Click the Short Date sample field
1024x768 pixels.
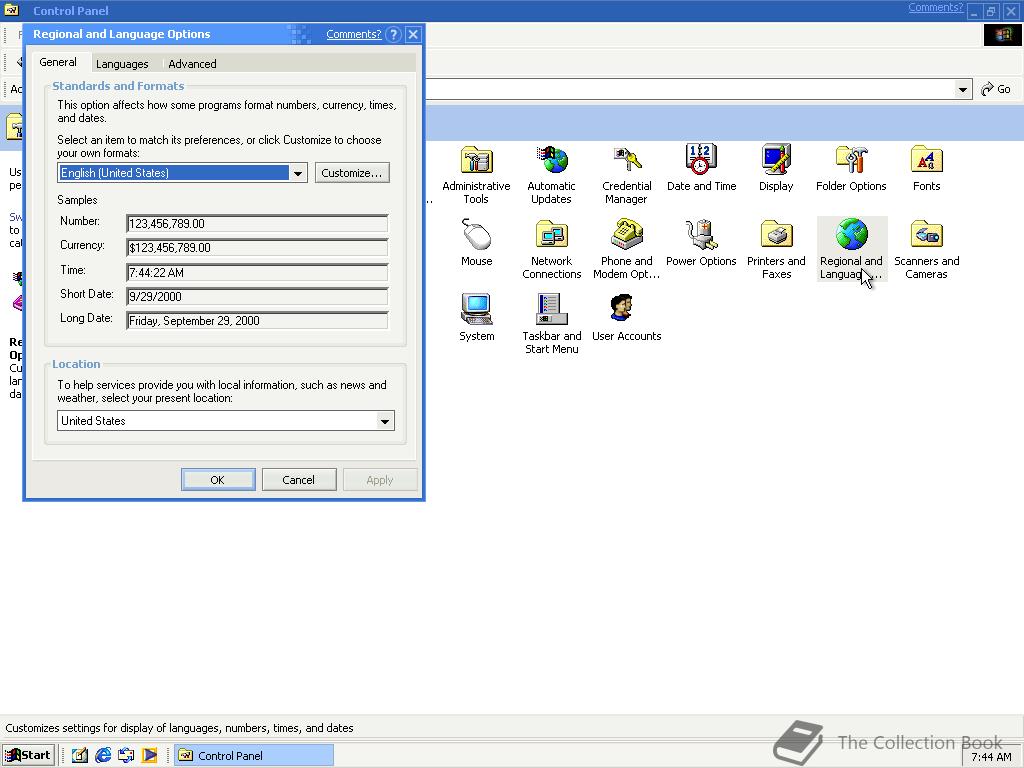click(x=257, y=296)
